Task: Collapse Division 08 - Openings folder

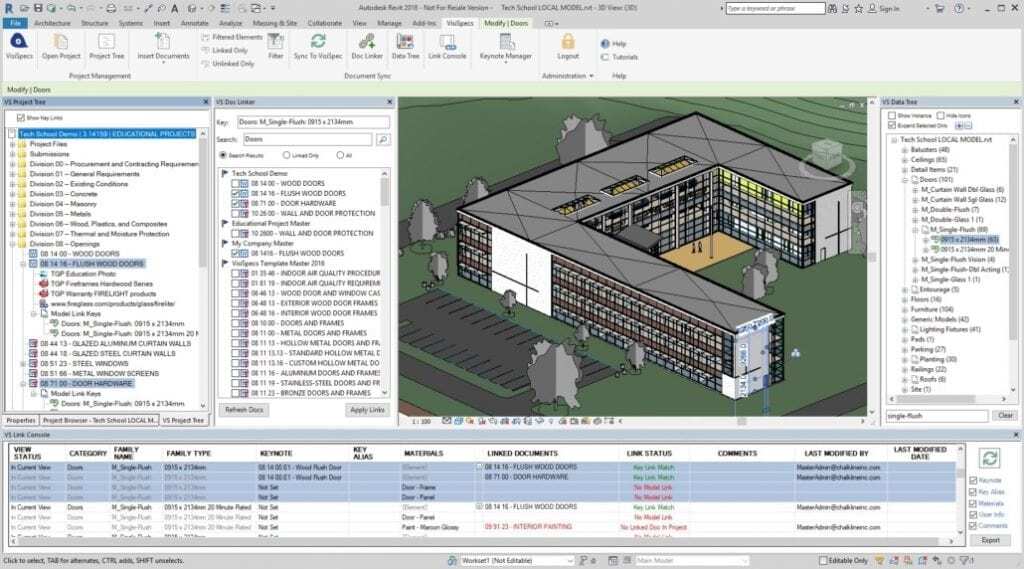Action: (x=12, y=244)
